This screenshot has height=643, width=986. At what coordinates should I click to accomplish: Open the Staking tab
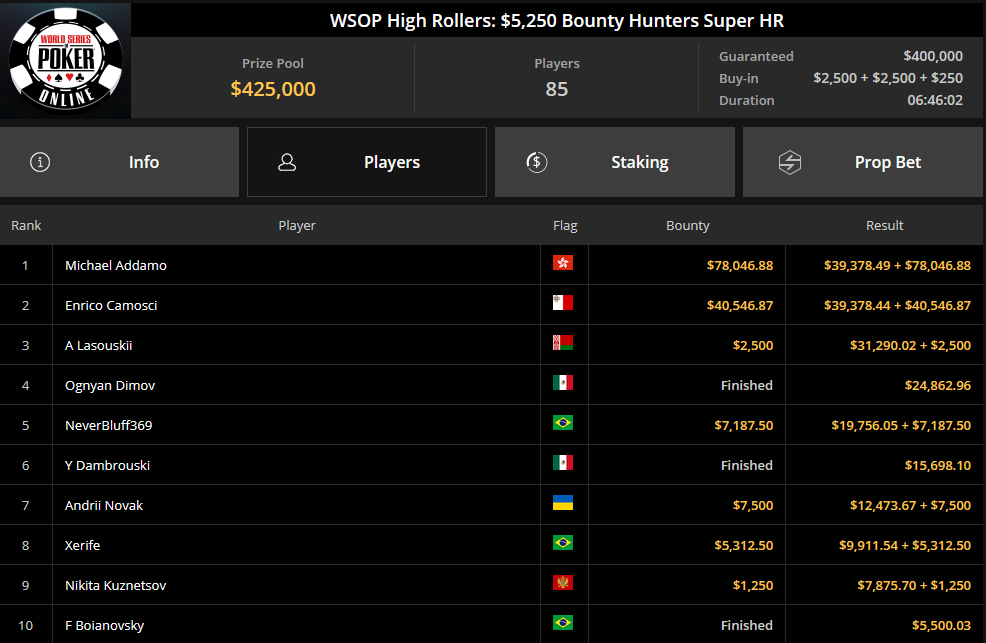615,162
